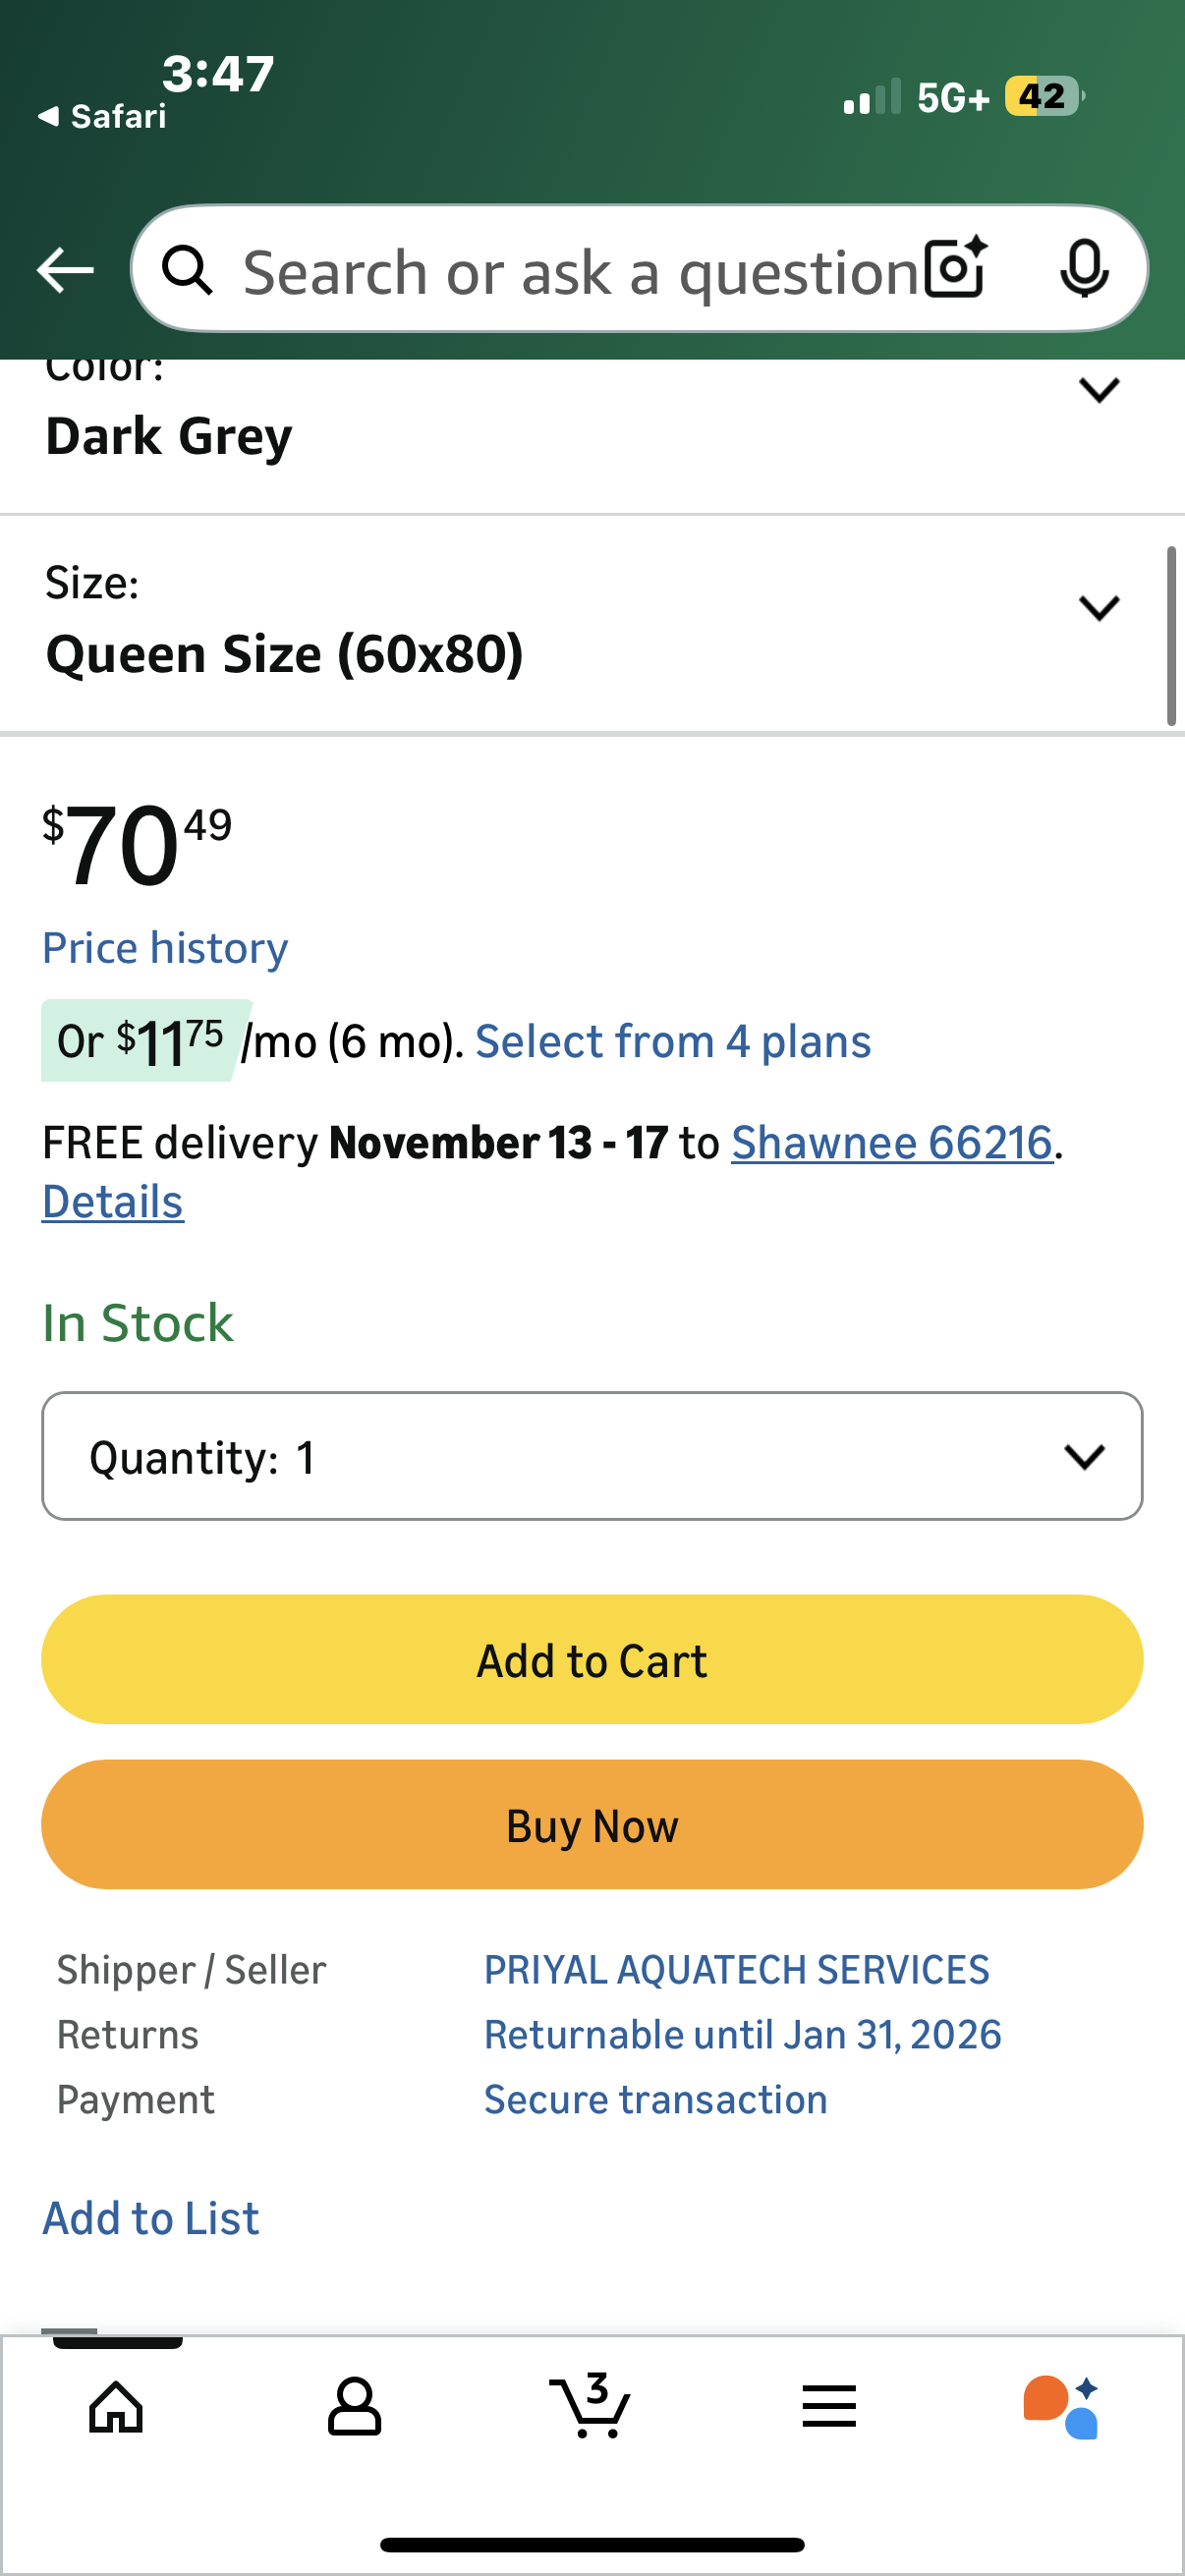1185x2576 pixels.
Task: Tap the search magnifier icon
Action: pyautogui.click(x=191, y=270)
